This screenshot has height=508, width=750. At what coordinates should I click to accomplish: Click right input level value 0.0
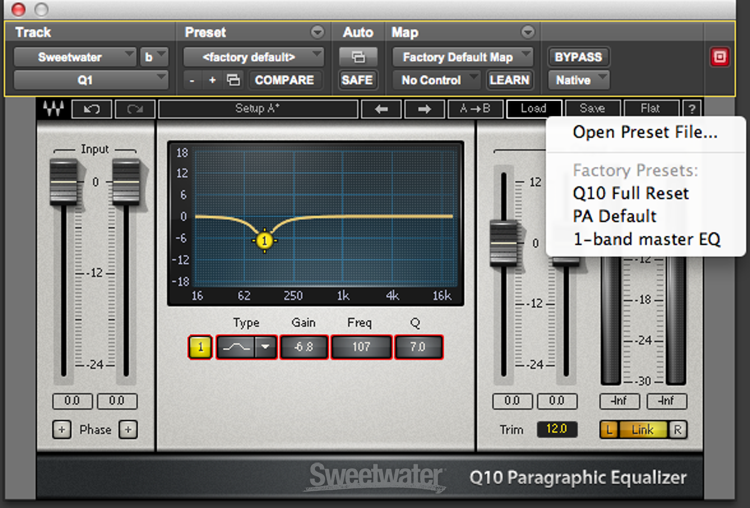[117, 401]
